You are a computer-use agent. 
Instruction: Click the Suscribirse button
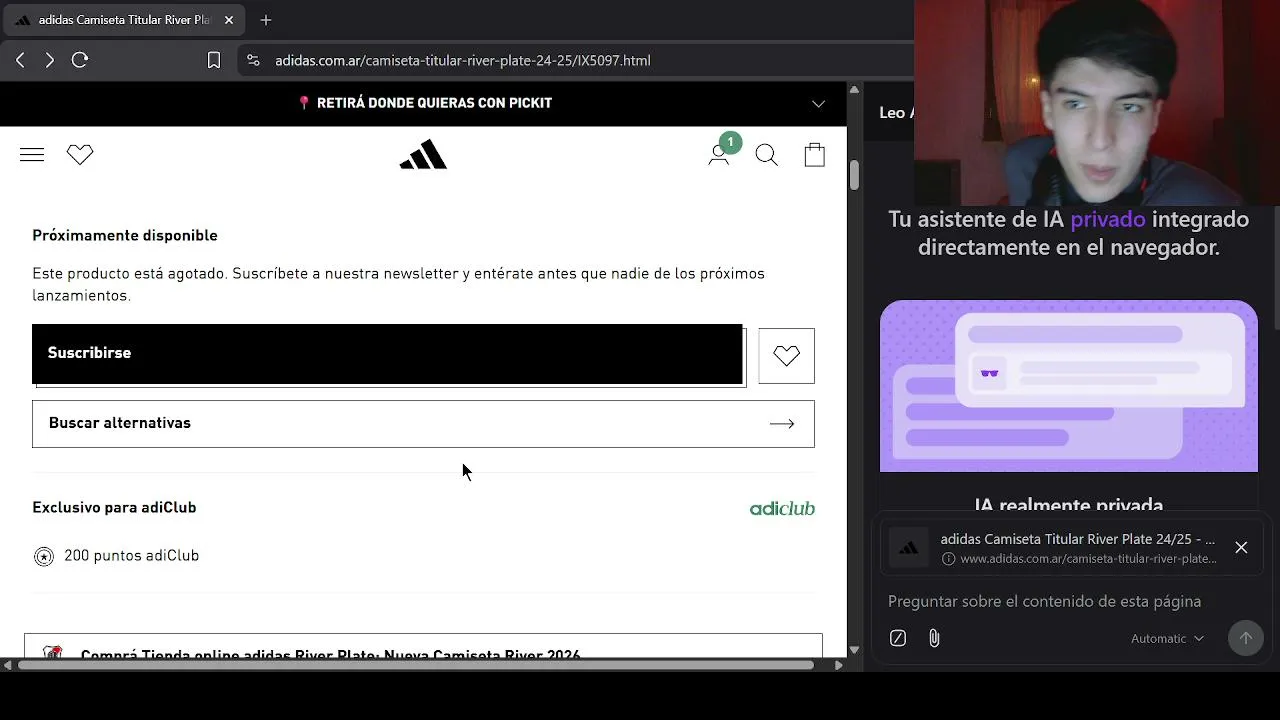pyautogui.click(x=387, y=353)
